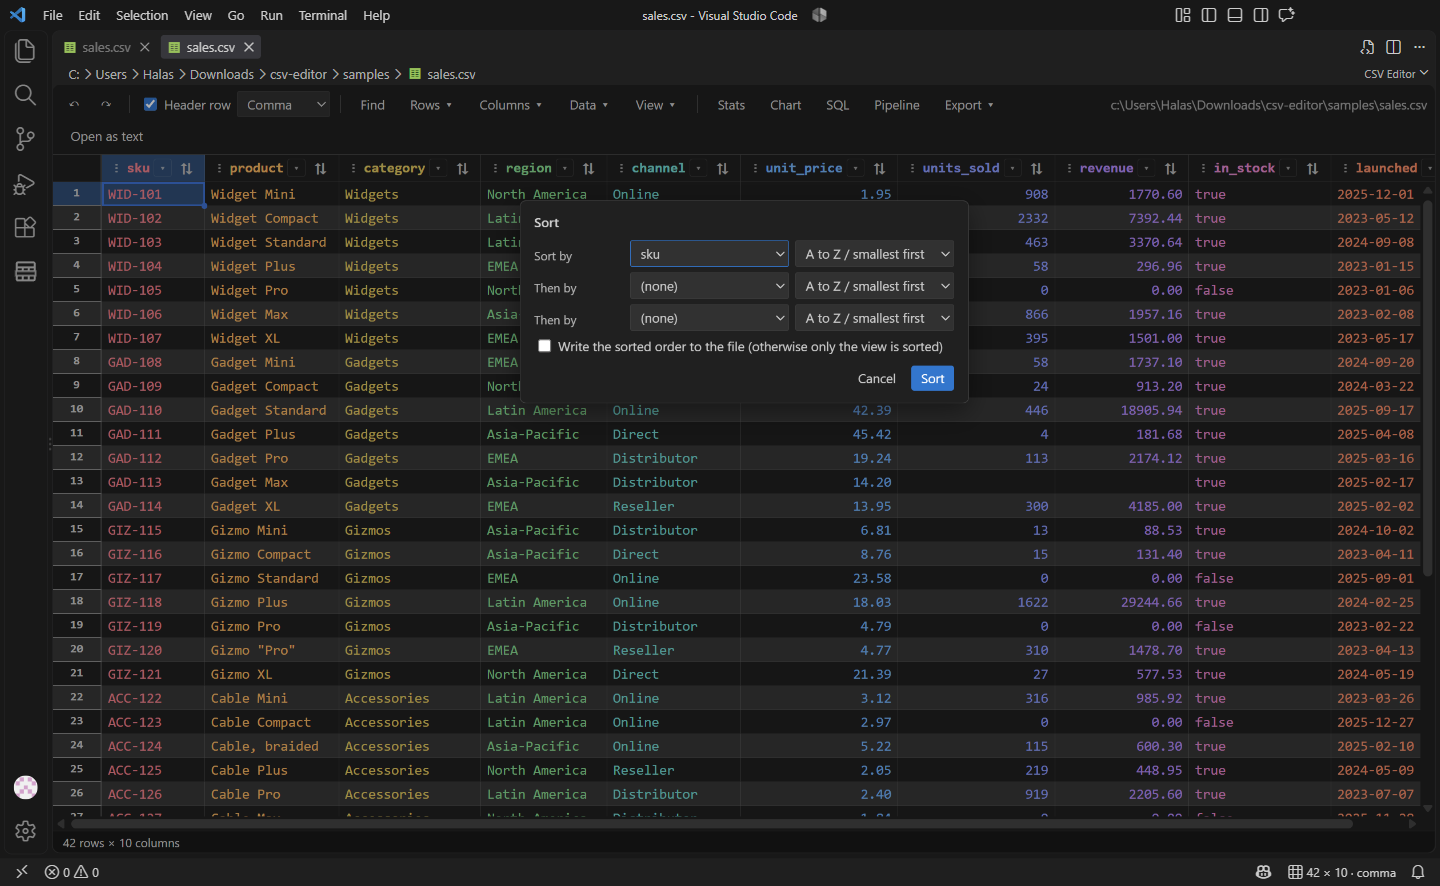Open the Comma delimiter dropdown
Viewport: 1440px width, 886px height.
283,105
